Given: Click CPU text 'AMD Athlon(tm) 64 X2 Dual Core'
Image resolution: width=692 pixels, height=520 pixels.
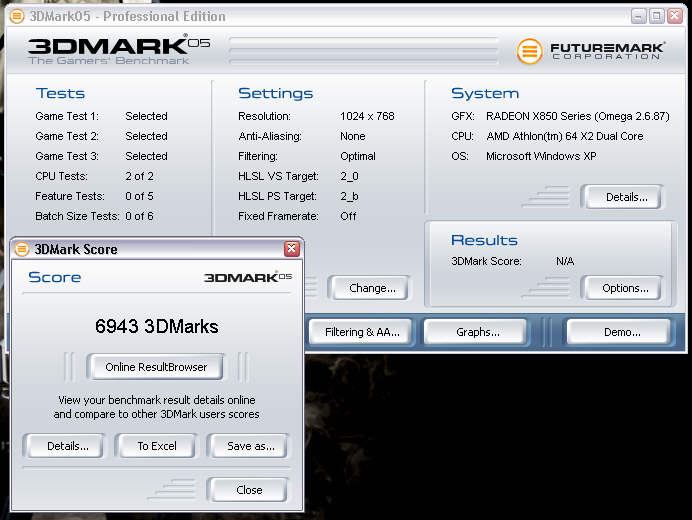Looking at the screenshot, I should coord(565,136).
